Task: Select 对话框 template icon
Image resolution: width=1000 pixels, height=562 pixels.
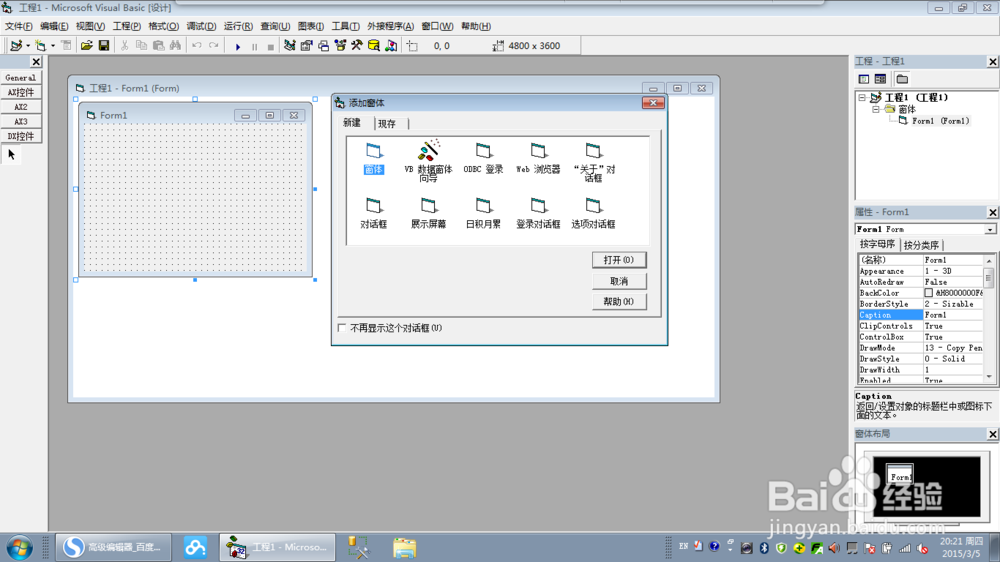Action: click(x=374, y=213)
